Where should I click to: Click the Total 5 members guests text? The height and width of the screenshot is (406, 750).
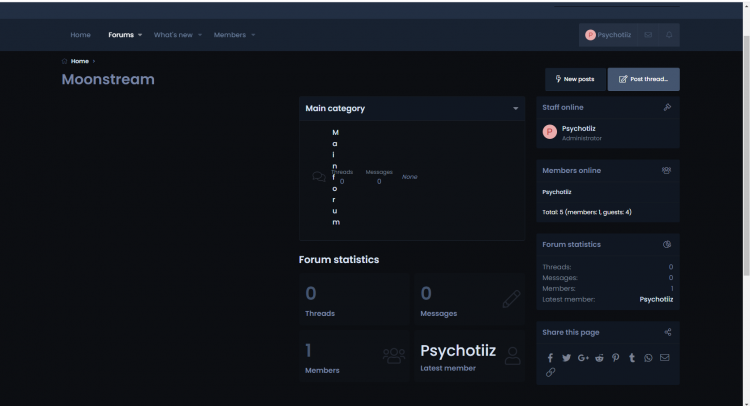coord(586,212)
